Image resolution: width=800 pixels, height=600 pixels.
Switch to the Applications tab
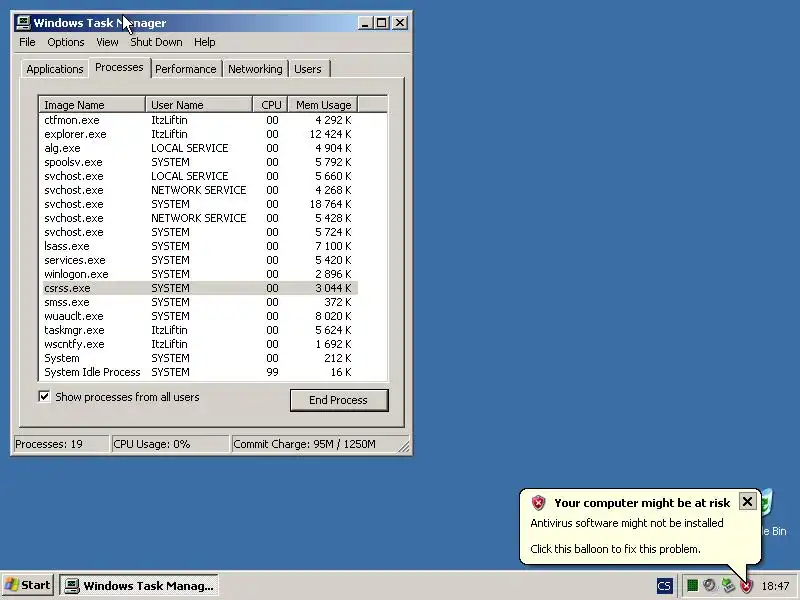pos(55,69)
